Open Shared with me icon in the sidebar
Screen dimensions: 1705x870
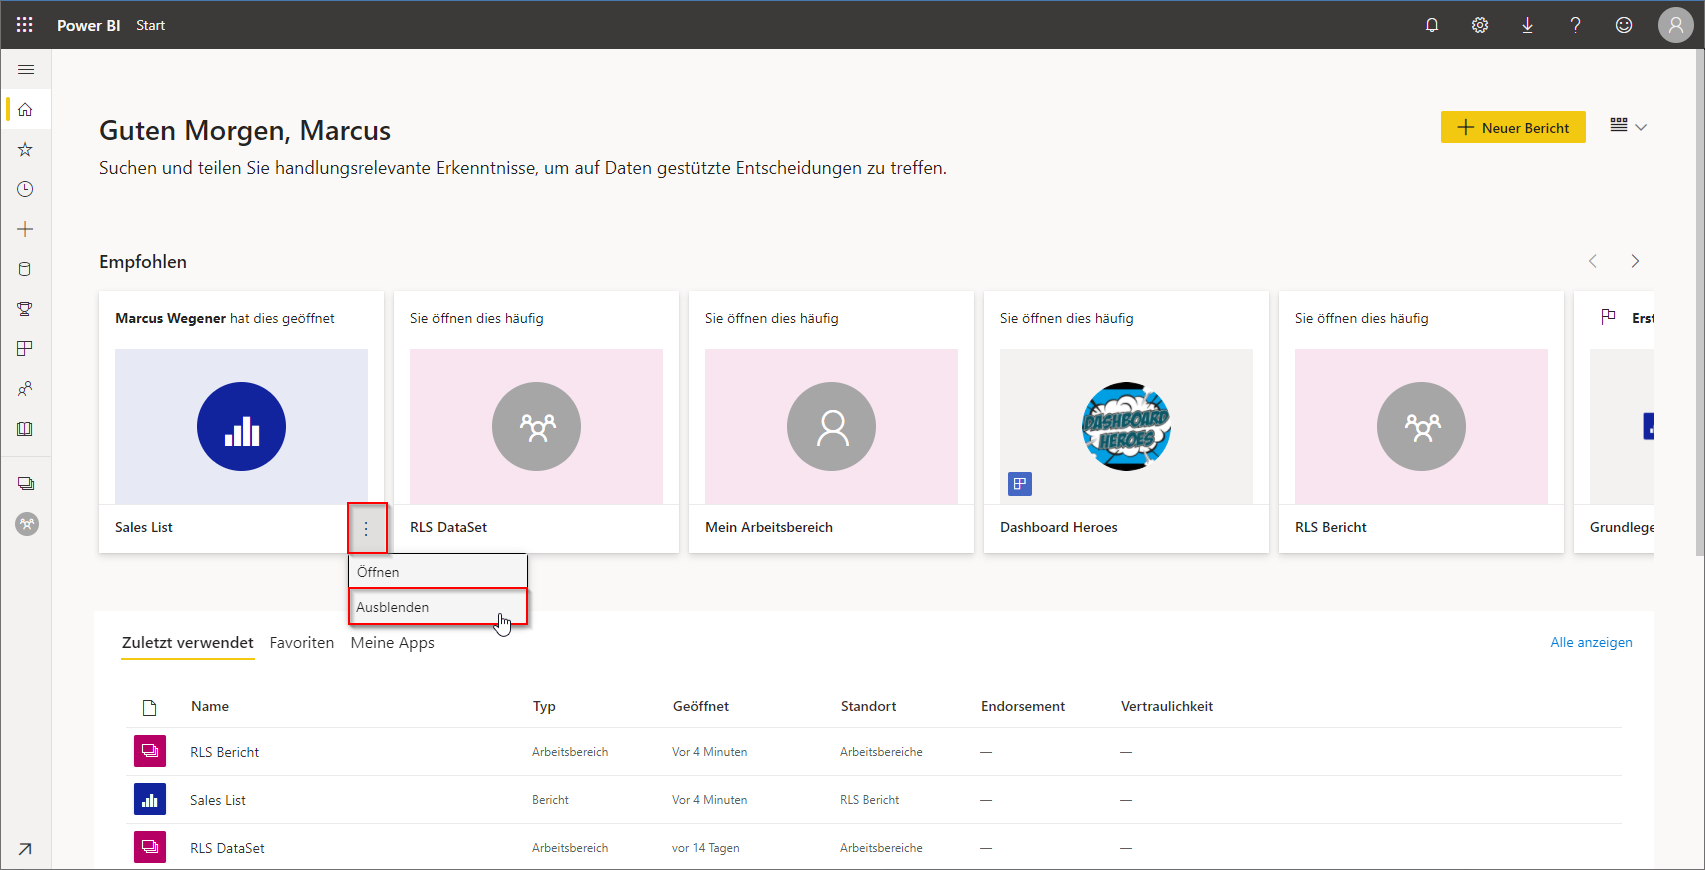[26, 389]
